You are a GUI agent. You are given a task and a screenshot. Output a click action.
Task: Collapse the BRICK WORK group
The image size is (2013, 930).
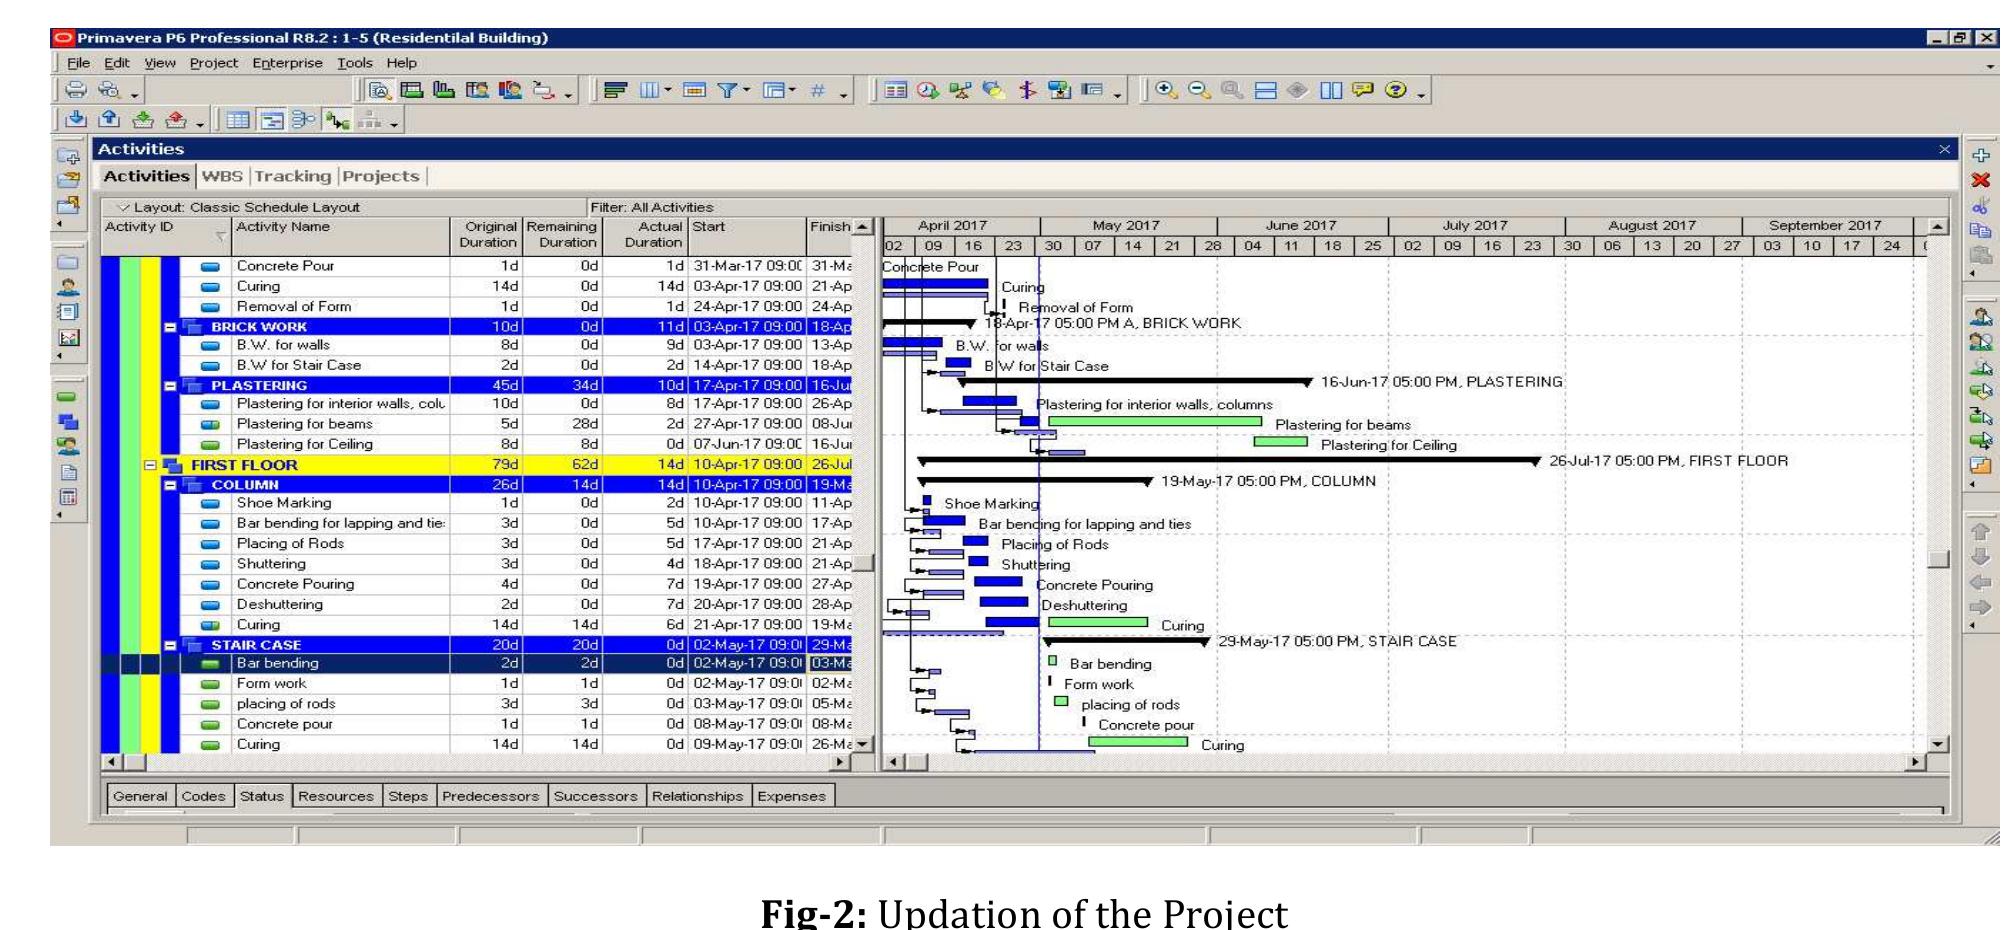pyautogui.click(x=170, y=327)
